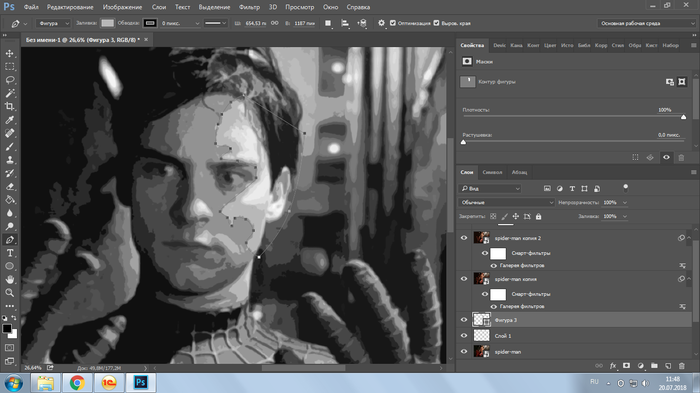Select the Eraser tool

[10, 186]
